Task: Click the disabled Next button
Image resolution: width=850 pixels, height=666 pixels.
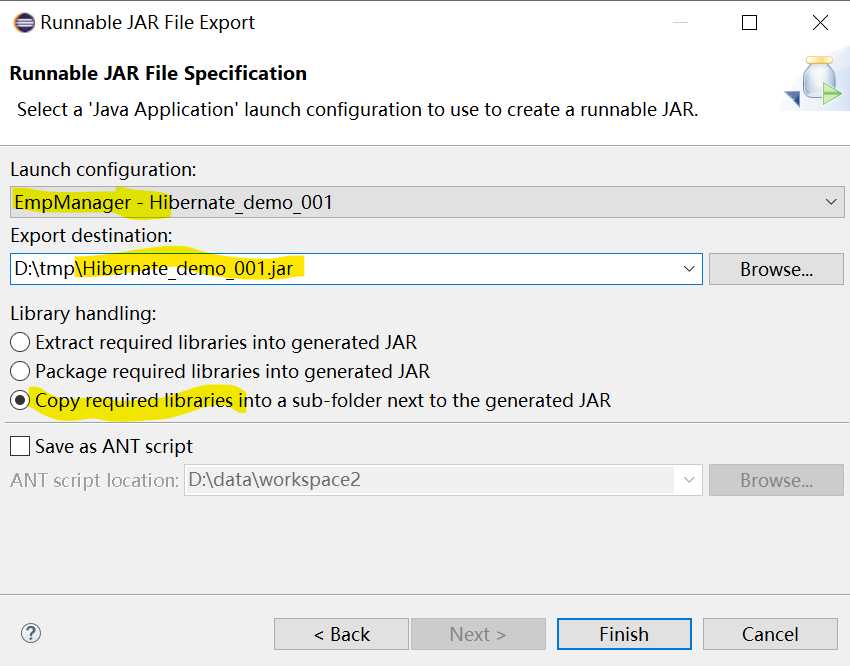Action: click(x=478, y=634)
